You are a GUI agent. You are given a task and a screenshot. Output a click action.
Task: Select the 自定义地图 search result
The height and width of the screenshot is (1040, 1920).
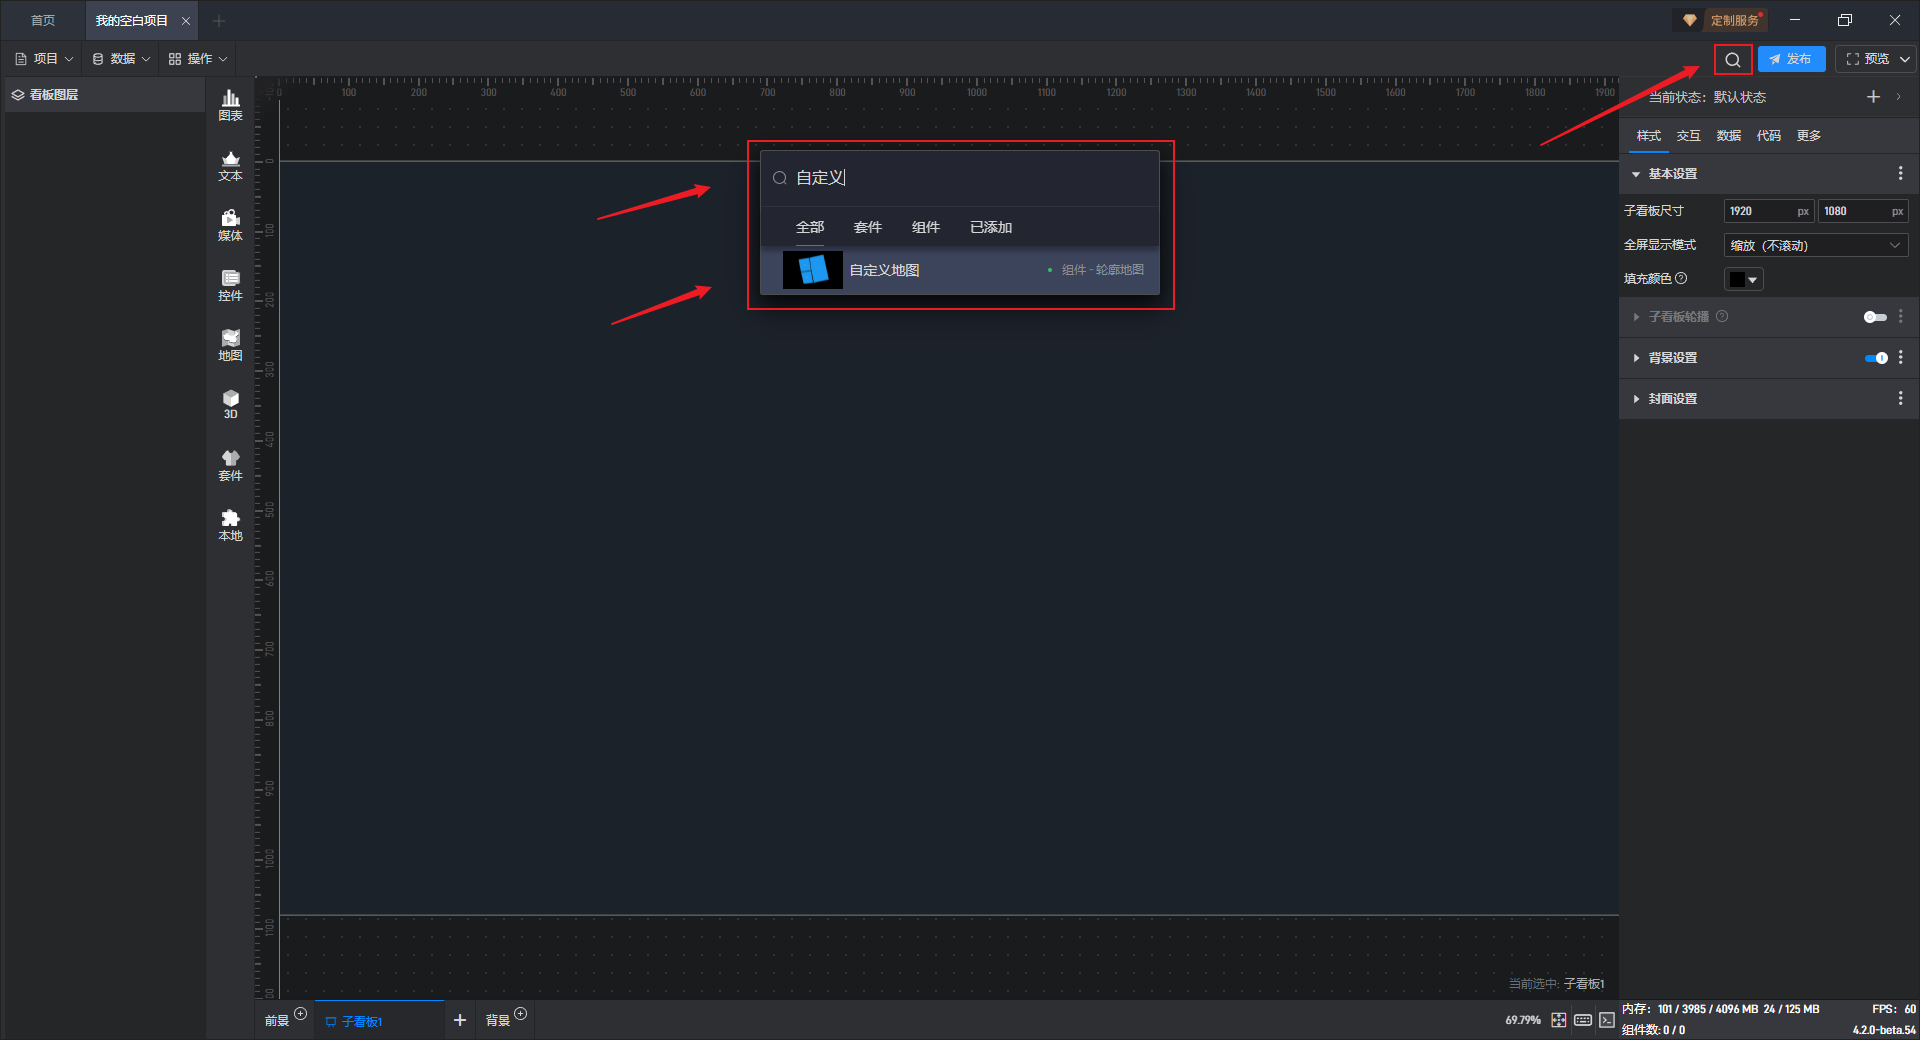[960, 270]
